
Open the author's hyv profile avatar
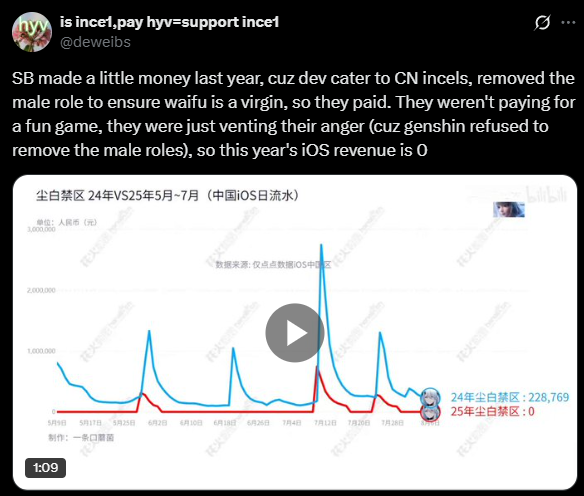32,32
